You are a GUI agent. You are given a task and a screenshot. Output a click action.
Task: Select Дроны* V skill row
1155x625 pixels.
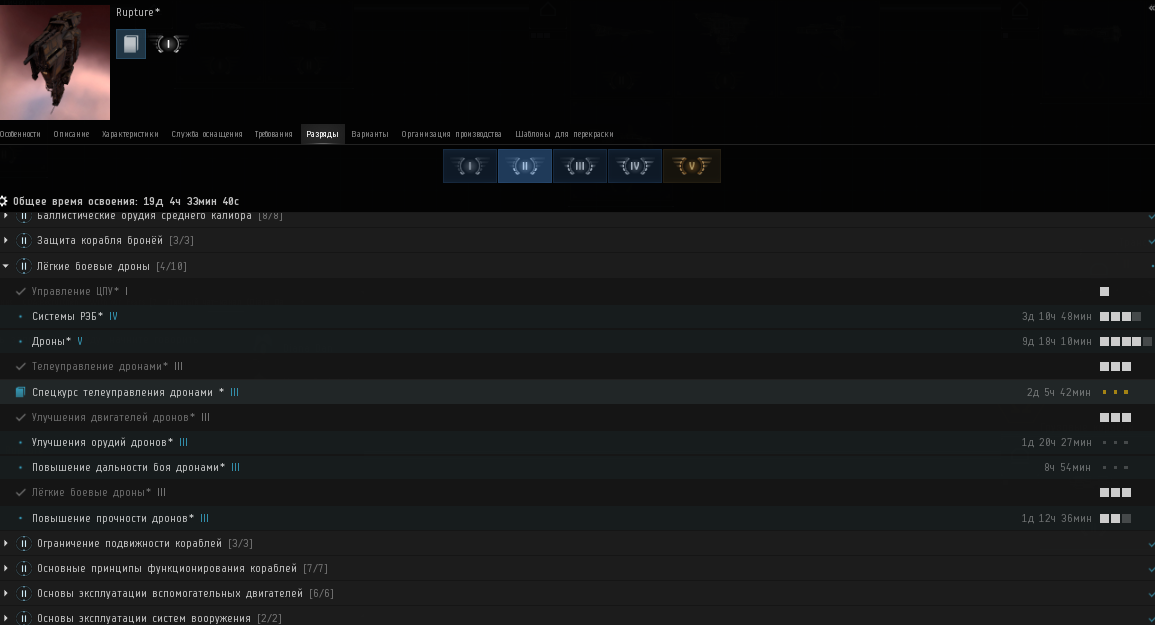coord(578,341)
